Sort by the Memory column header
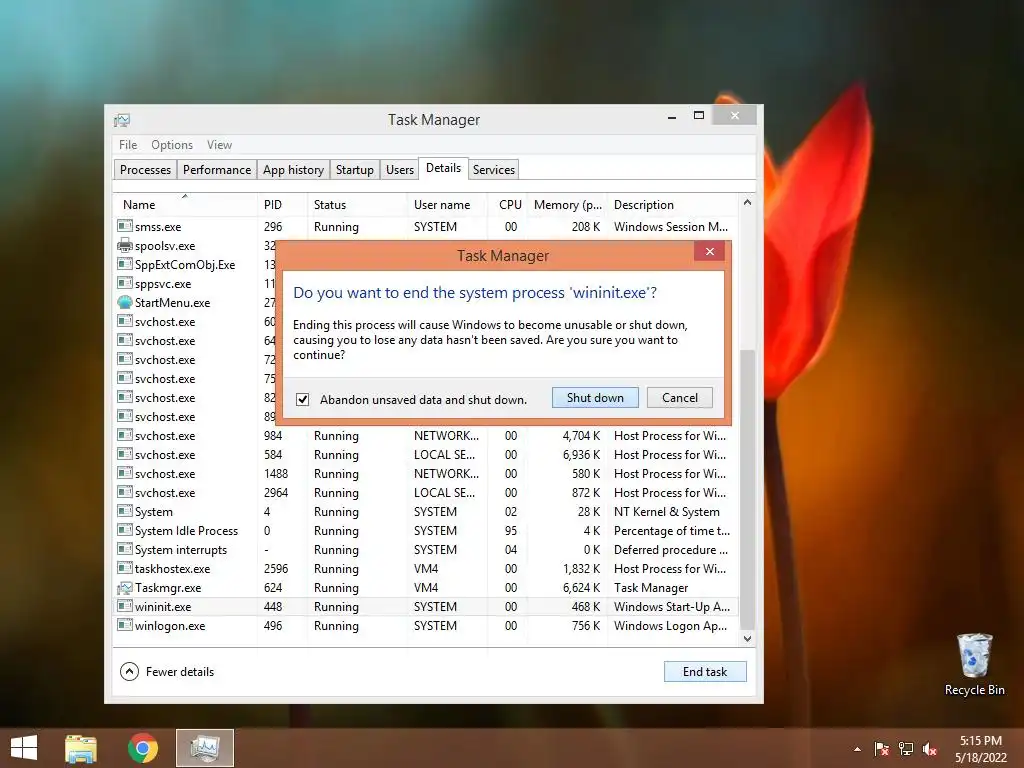The image size is (1024, 768). 567,204
